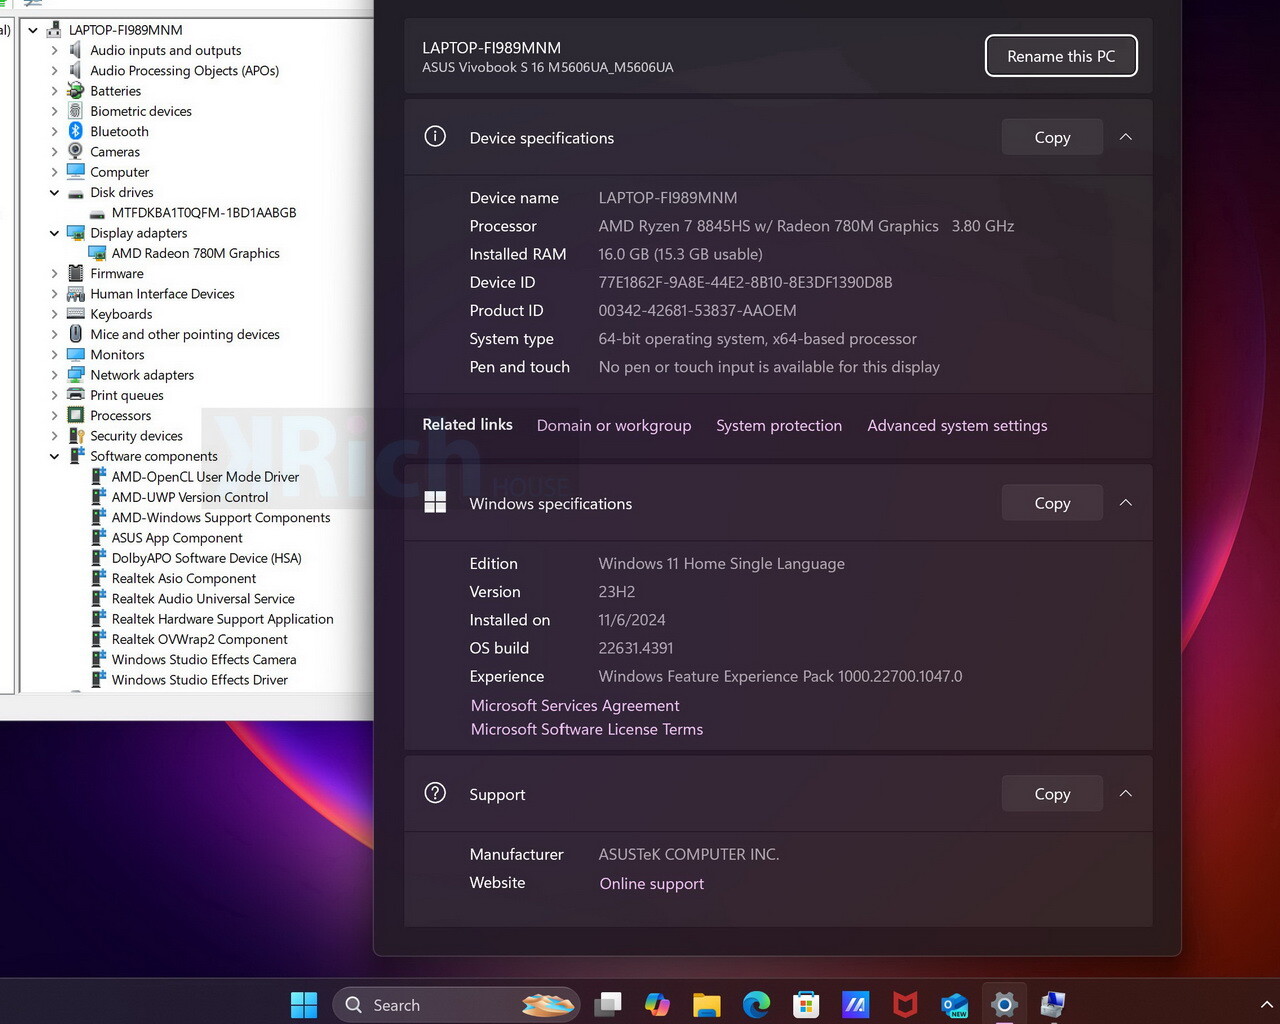Screen dimensions: 1280x1024
Task: Open Domain or workgroup link
Action: coord(614,425)
